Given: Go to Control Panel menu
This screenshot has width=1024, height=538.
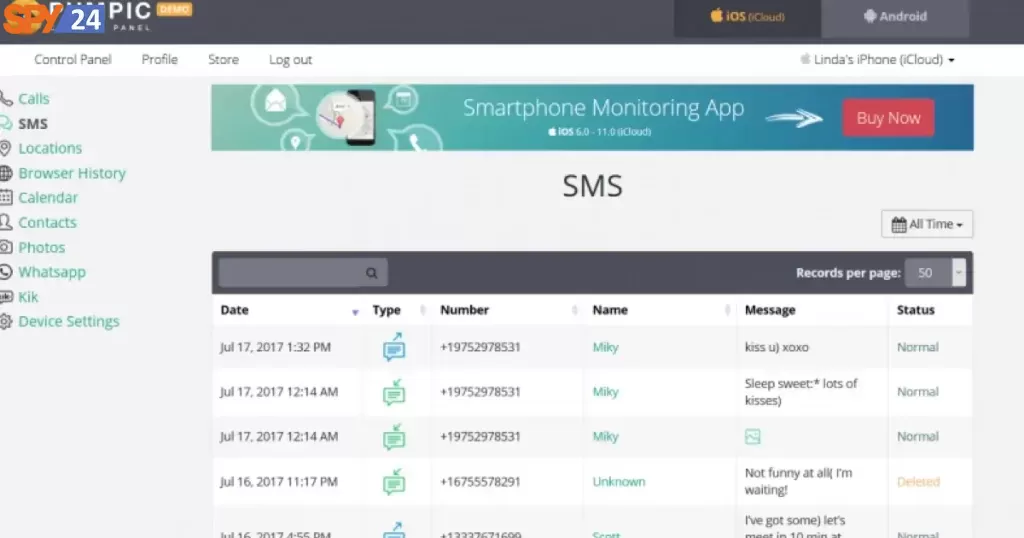Looking at the screenshot, I should pyautogui.click(x=72, y=59).
